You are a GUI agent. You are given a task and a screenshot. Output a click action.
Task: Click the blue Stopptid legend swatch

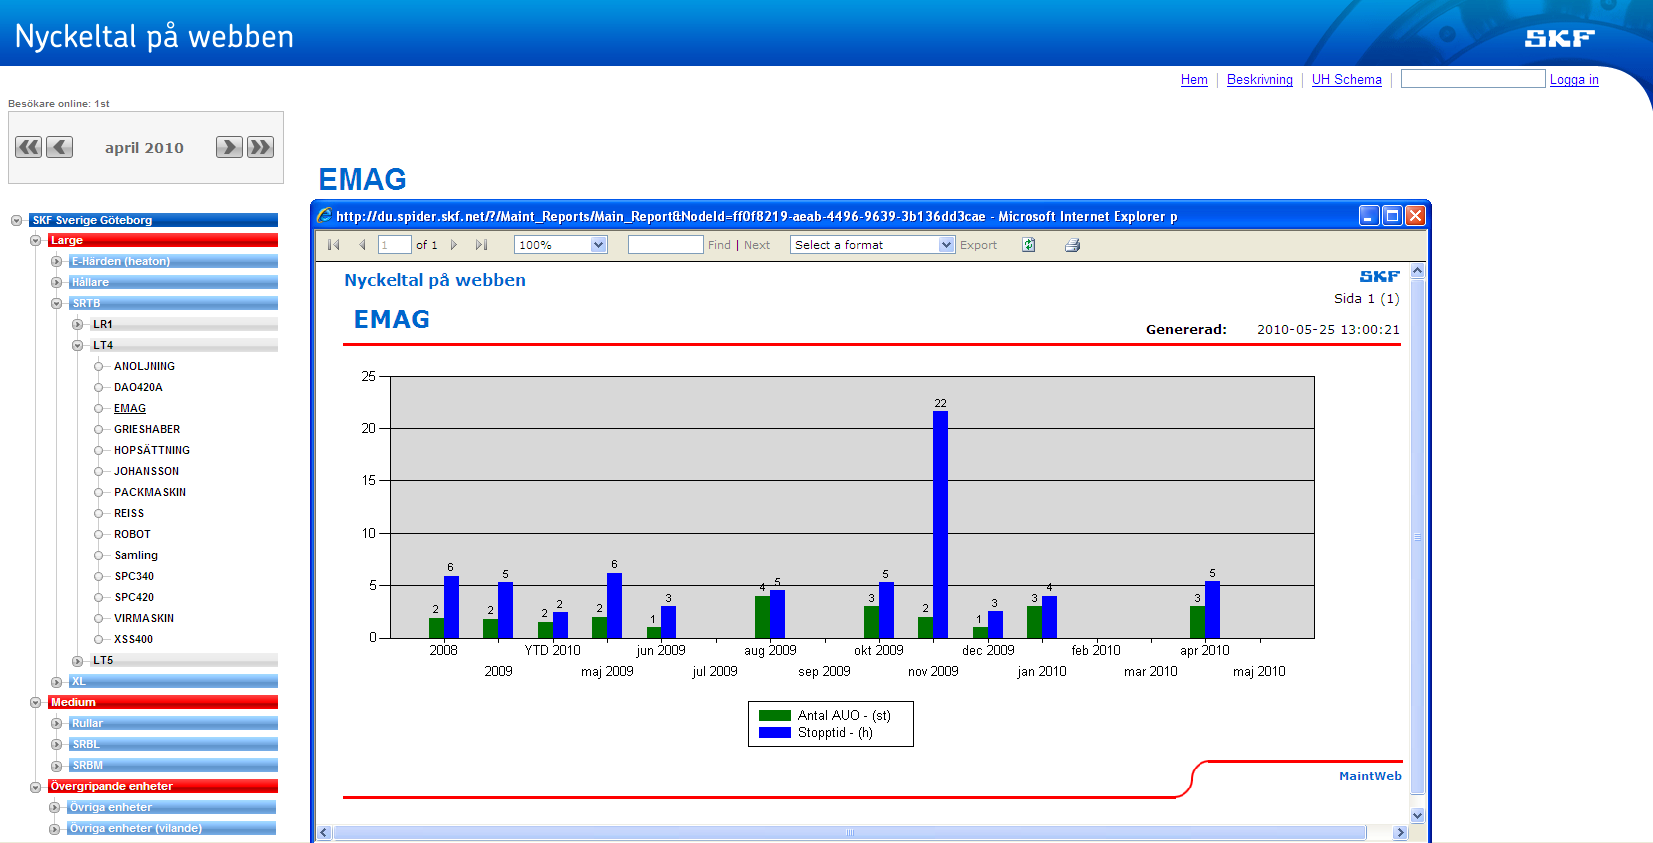(775, 733)
